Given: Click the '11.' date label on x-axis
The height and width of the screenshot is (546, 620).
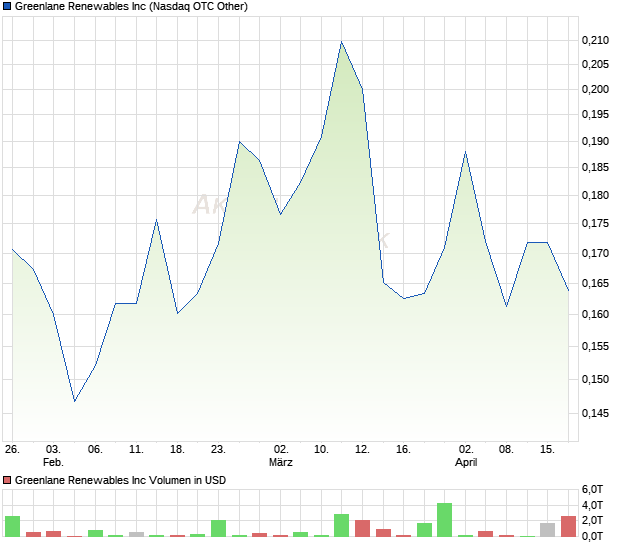Looking at the screenshot, I should click(136, 449).
